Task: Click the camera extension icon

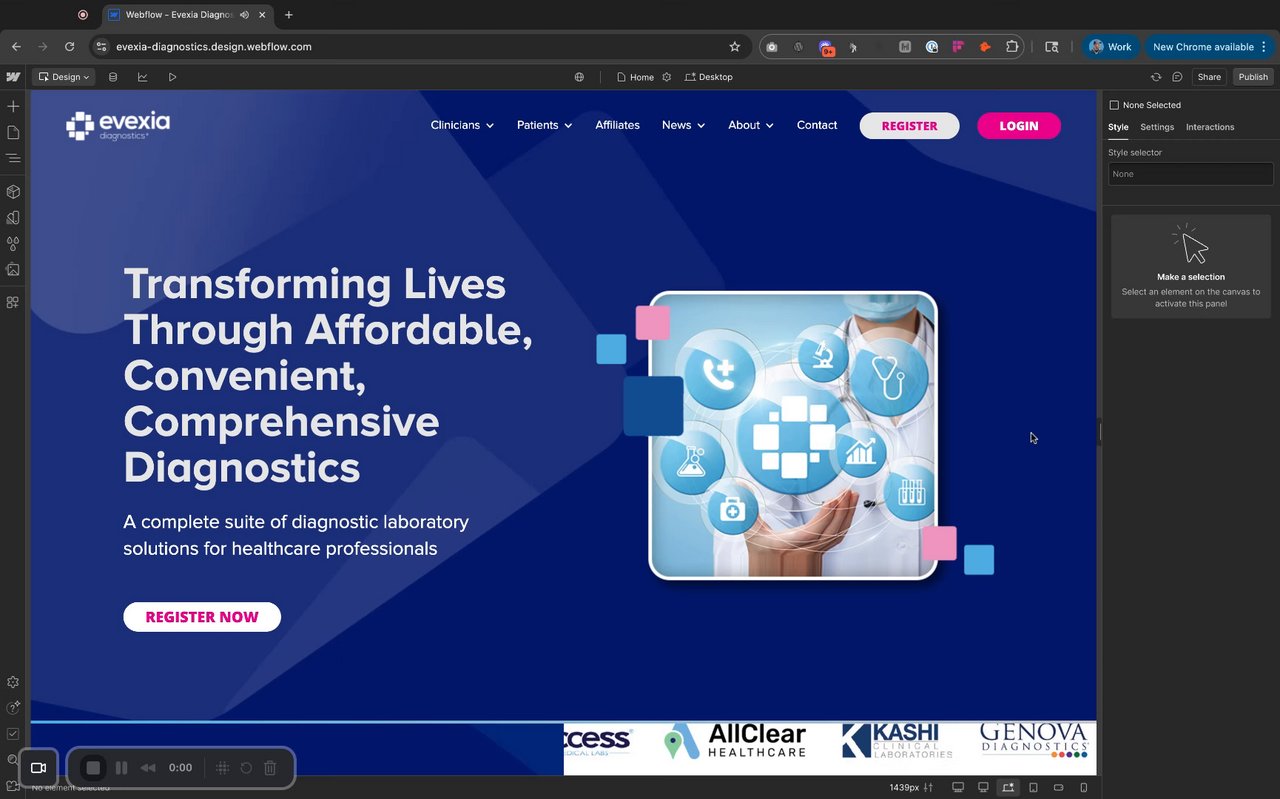Action: pos(772,47)
